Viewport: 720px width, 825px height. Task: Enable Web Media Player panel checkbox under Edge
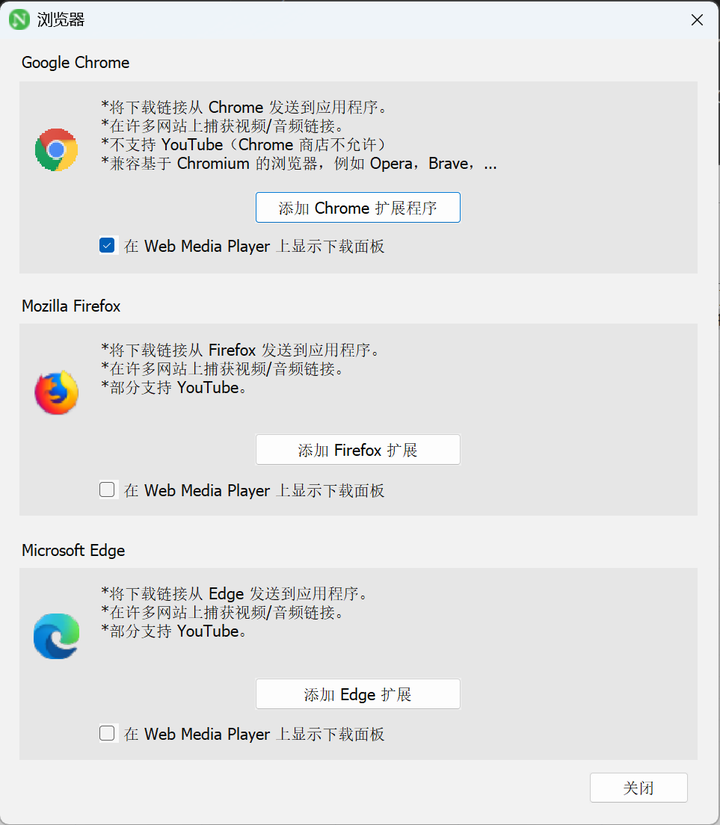pos(107,733)
